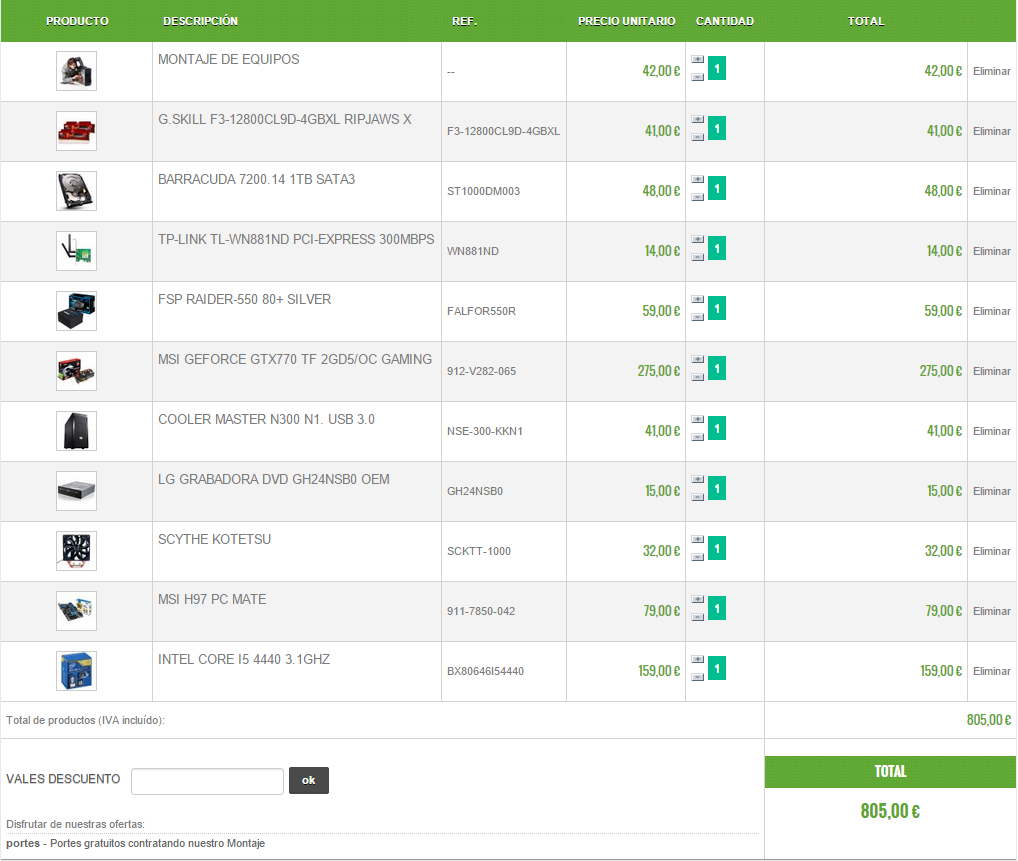Decrease quantity of SCYTHE KOTETSU
Screen dimensions: 1018x861
tap(697, 558)
